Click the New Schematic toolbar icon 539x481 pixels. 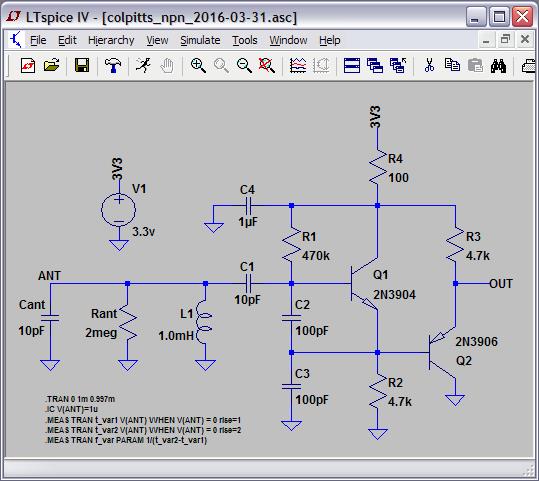point(28,65)
